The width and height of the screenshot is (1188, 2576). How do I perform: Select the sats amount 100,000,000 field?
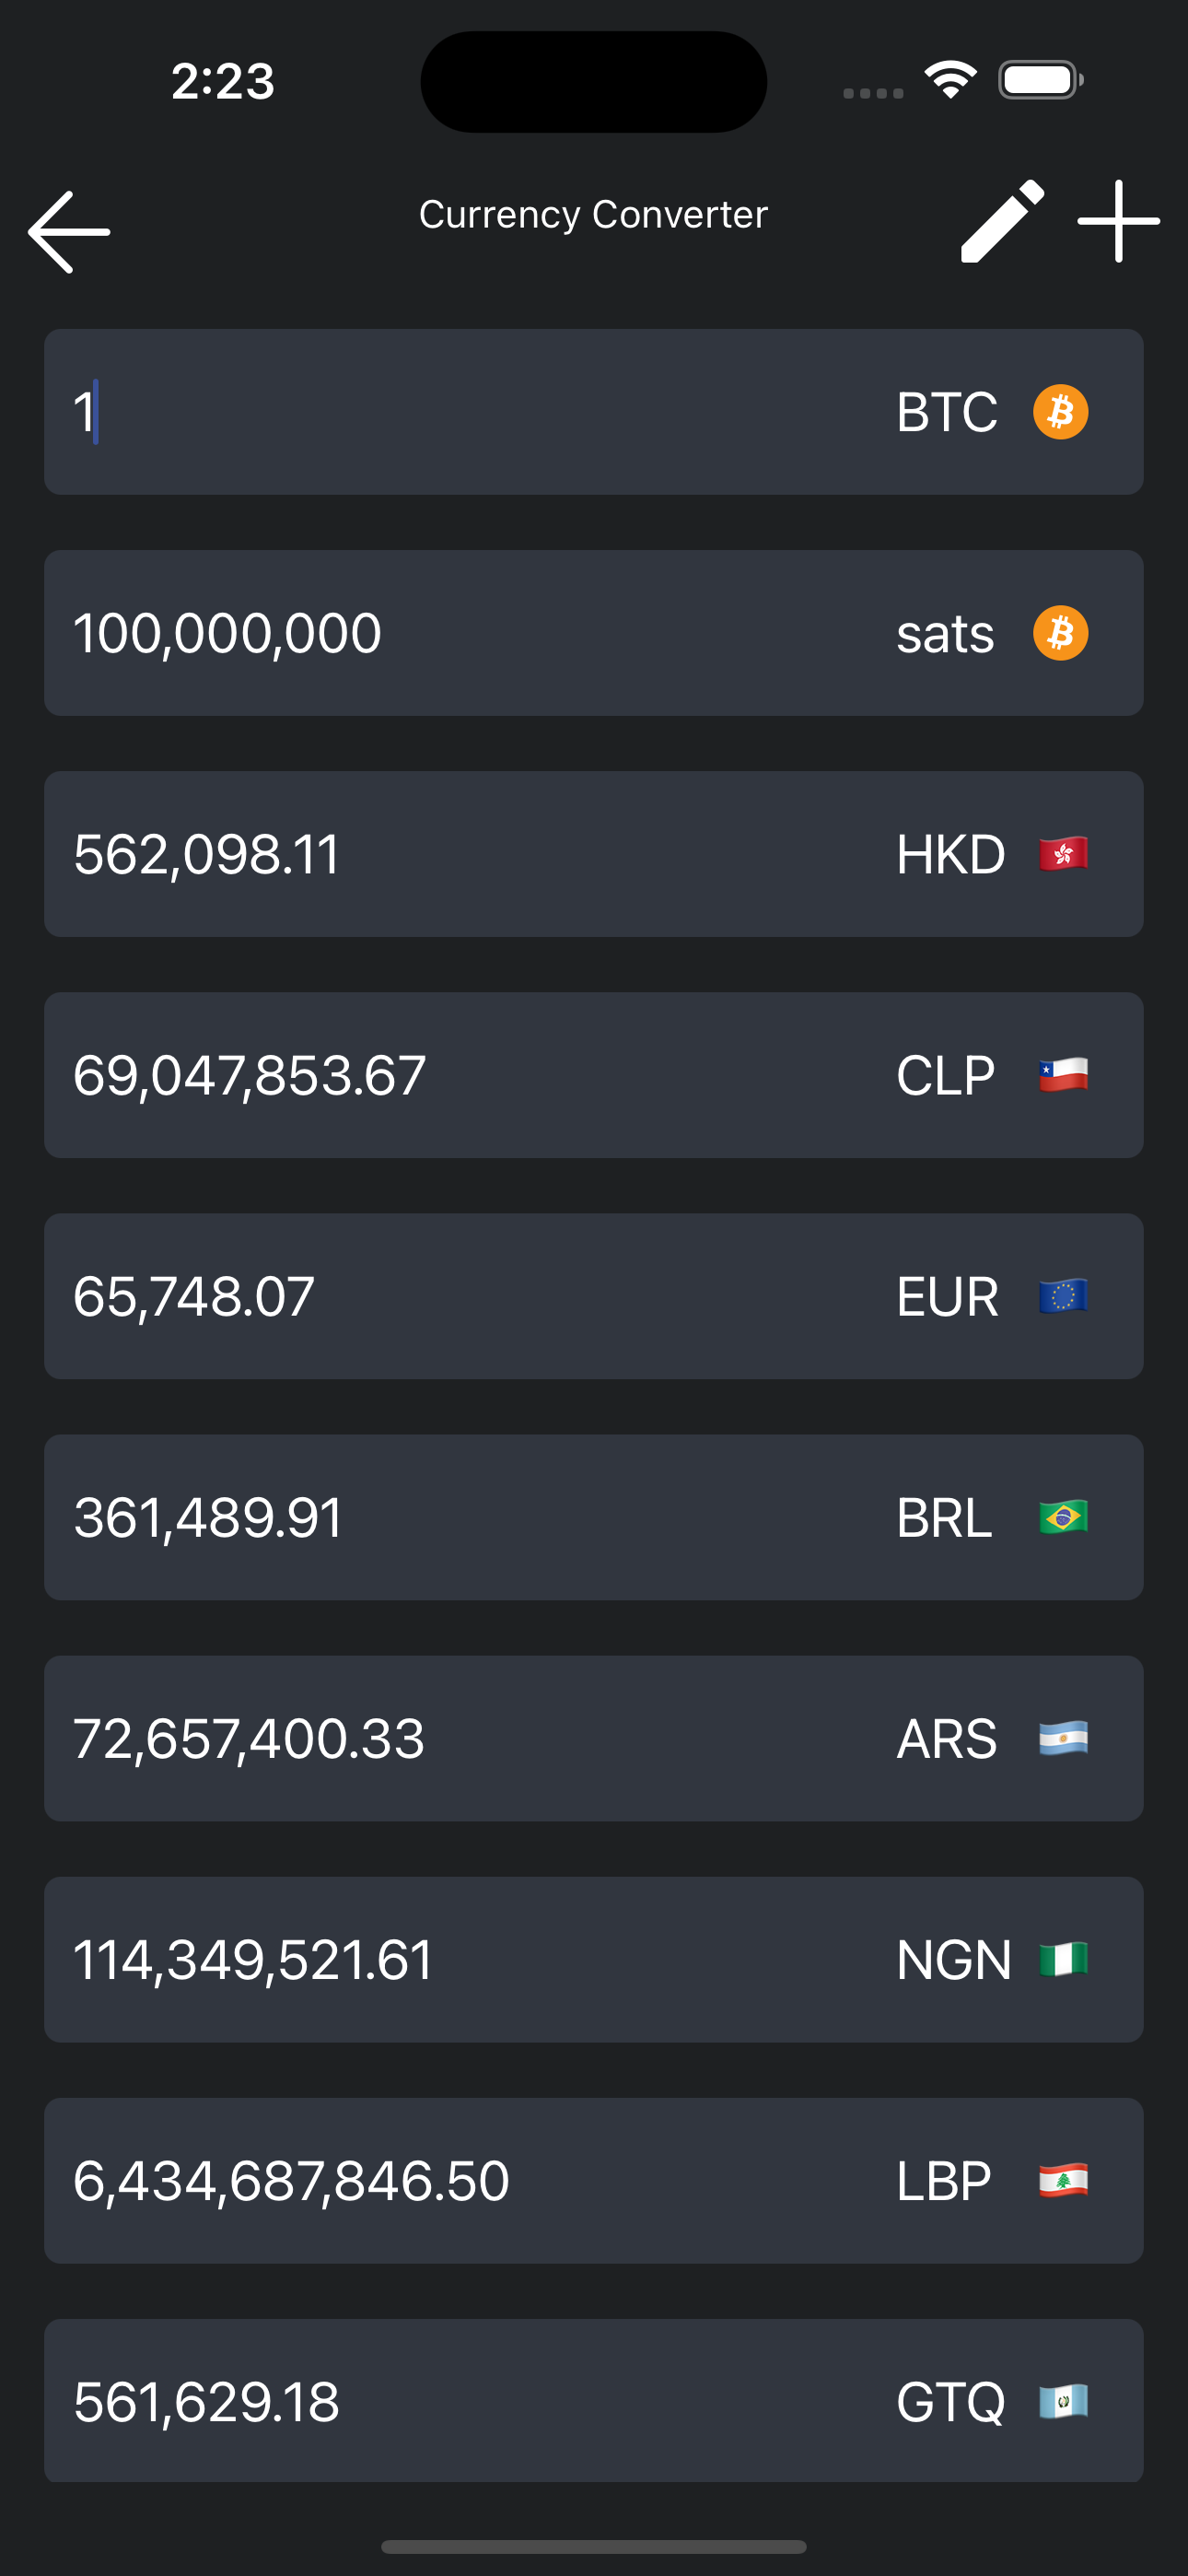228,633
